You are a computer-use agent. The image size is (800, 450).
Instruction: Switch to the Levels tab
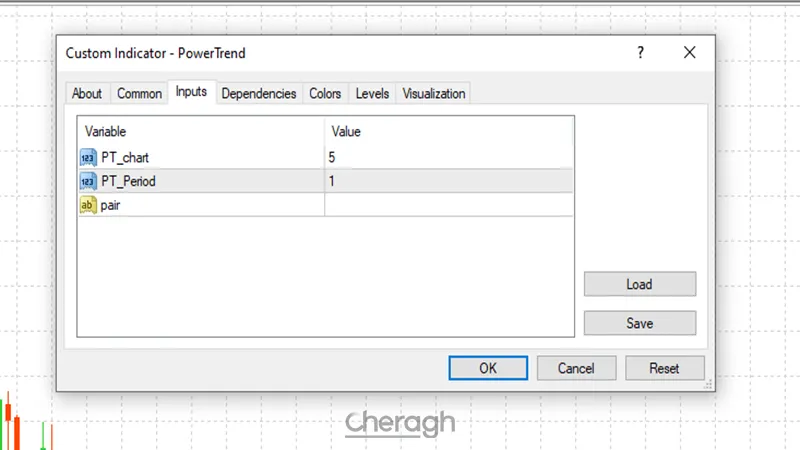[x=372, y=93]
